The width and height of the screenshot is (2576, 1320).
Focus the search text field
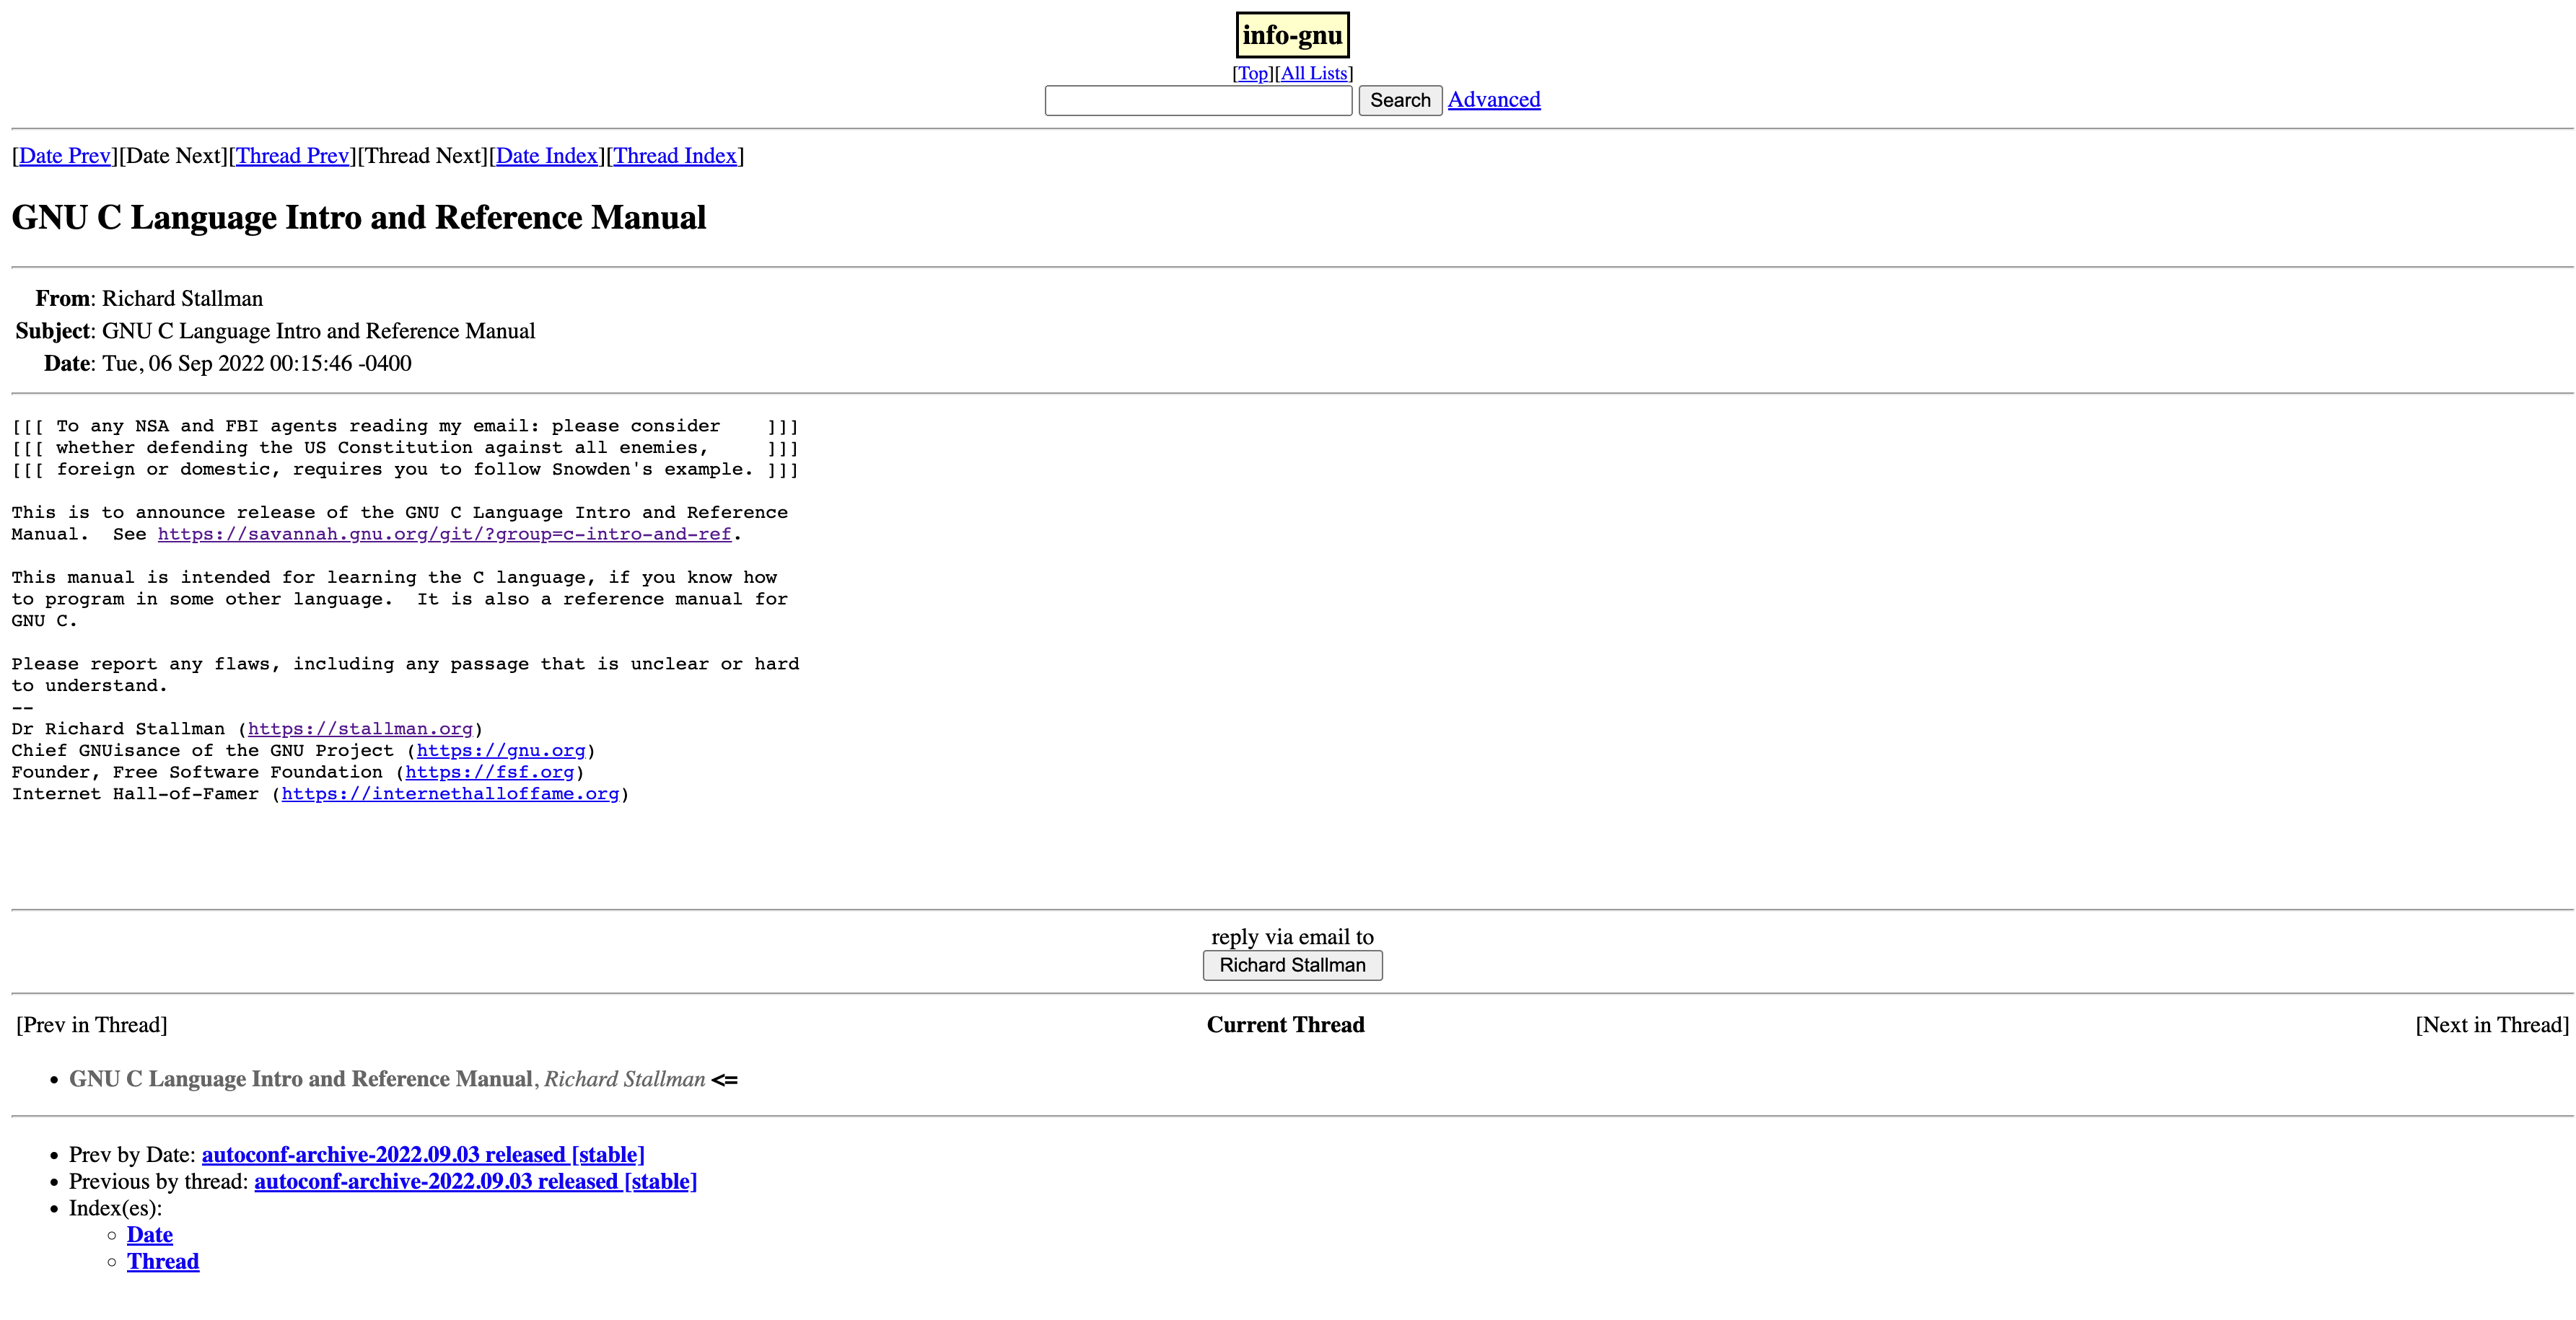[x=1198, y=100]
